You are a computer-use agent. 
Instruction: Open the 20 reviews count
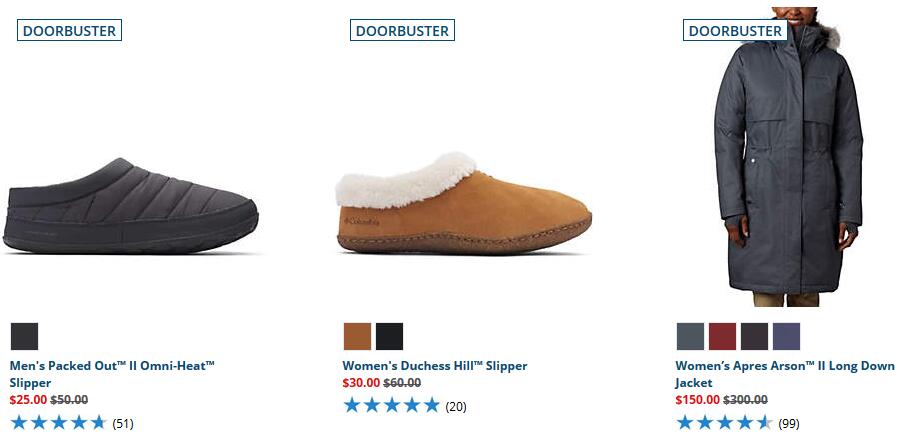pyautogui.click(x=456, y=406)
